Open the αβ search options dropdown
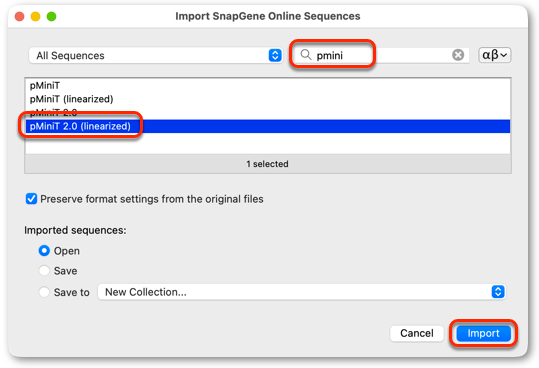Screen dimensions: 539x368 coord(494,55)
